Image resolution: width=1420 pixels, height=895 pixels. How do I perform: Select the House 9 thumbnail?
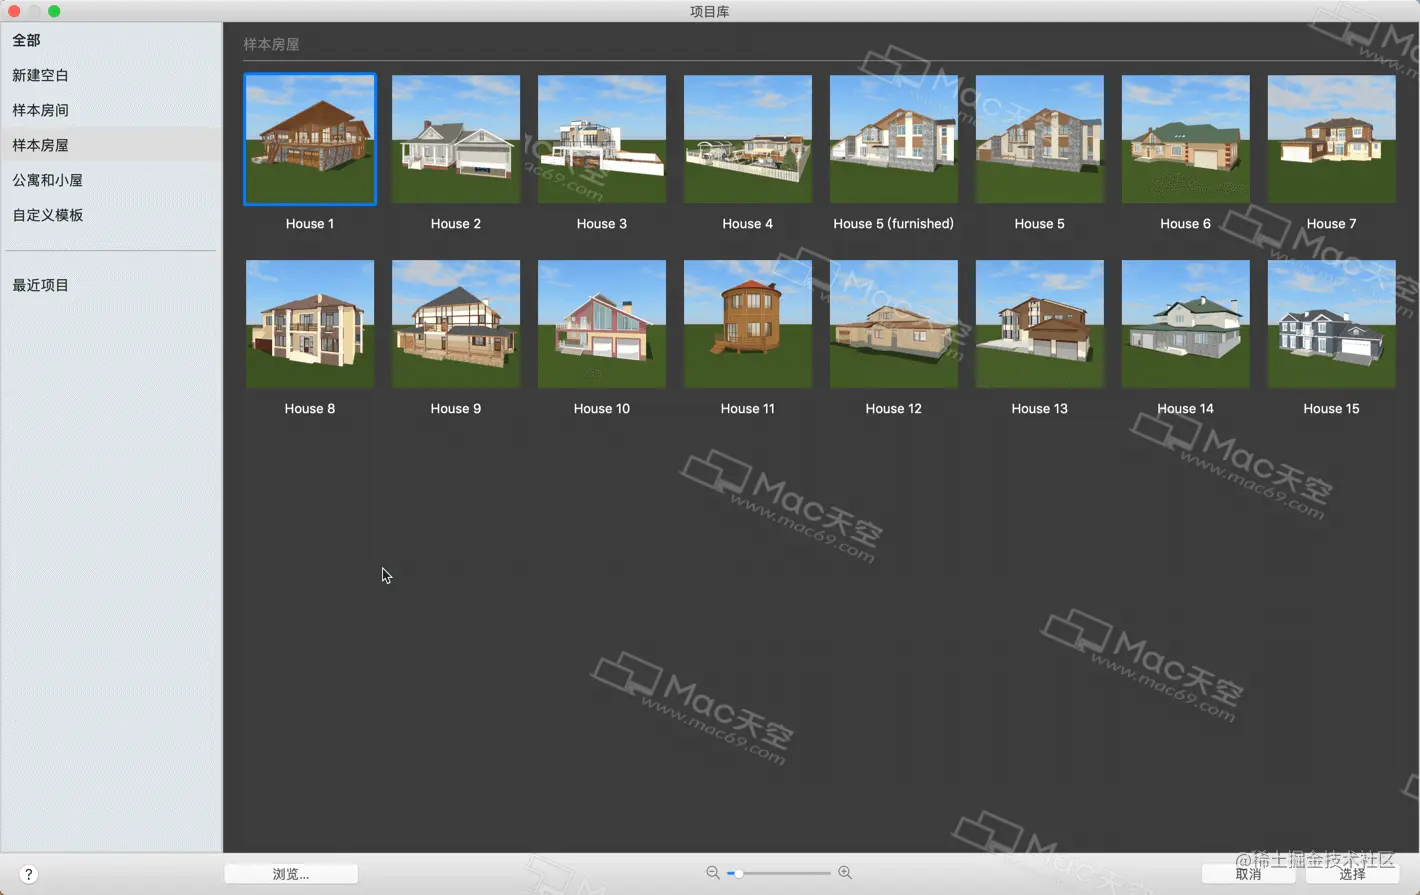(456, 324)
